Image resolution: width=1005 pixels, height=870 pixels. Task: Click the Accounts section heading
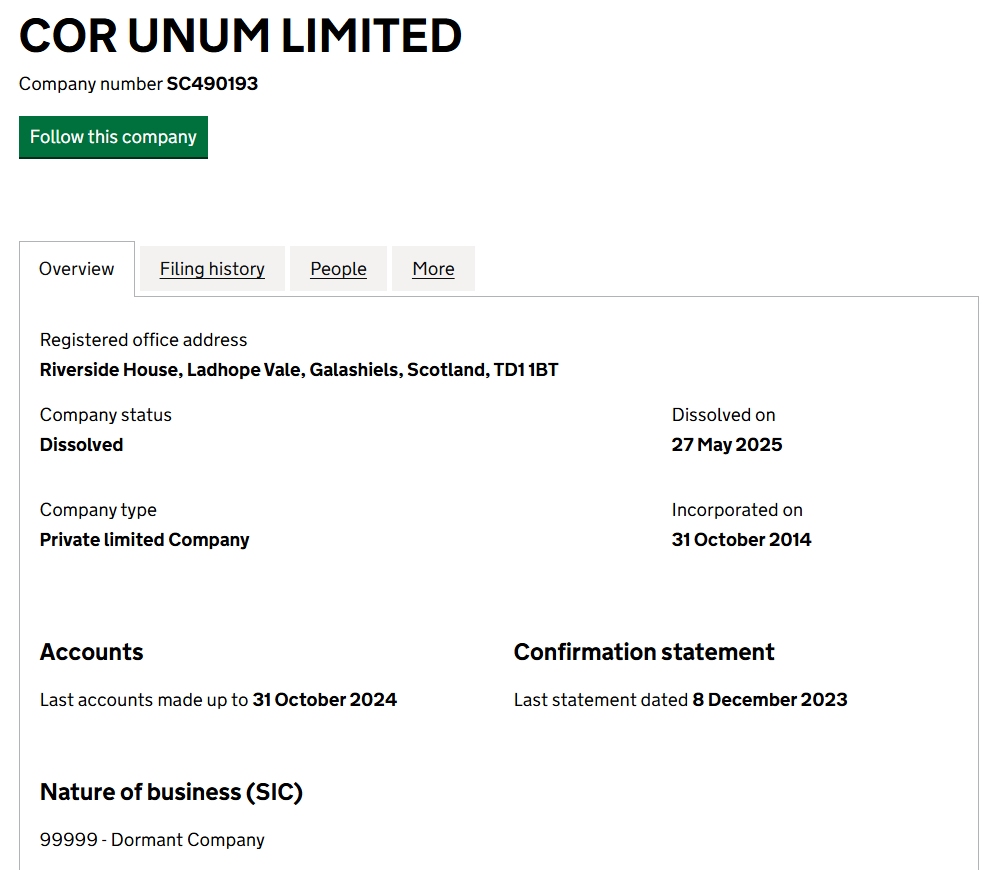click(92, 652)
